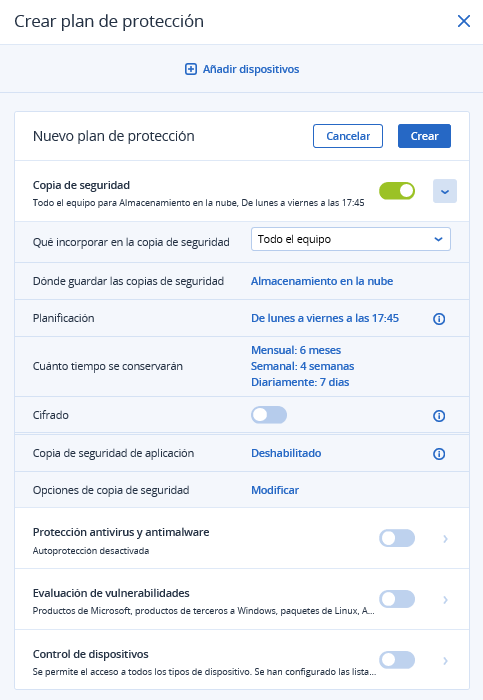Click Modificar for backup options
Image resolution: width=483 pixels, height=700 pixels.
[x=275, y=490]
